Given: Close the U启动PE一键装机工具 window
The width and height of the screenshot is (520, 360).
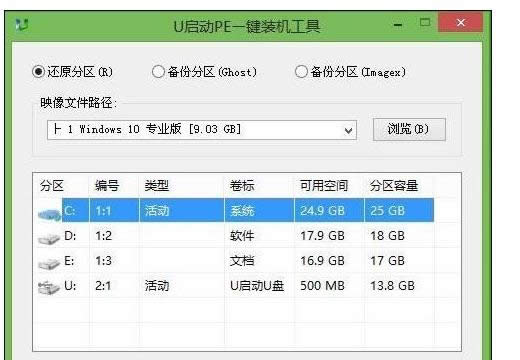Looking at the screenshot, I should pos(461,23).
